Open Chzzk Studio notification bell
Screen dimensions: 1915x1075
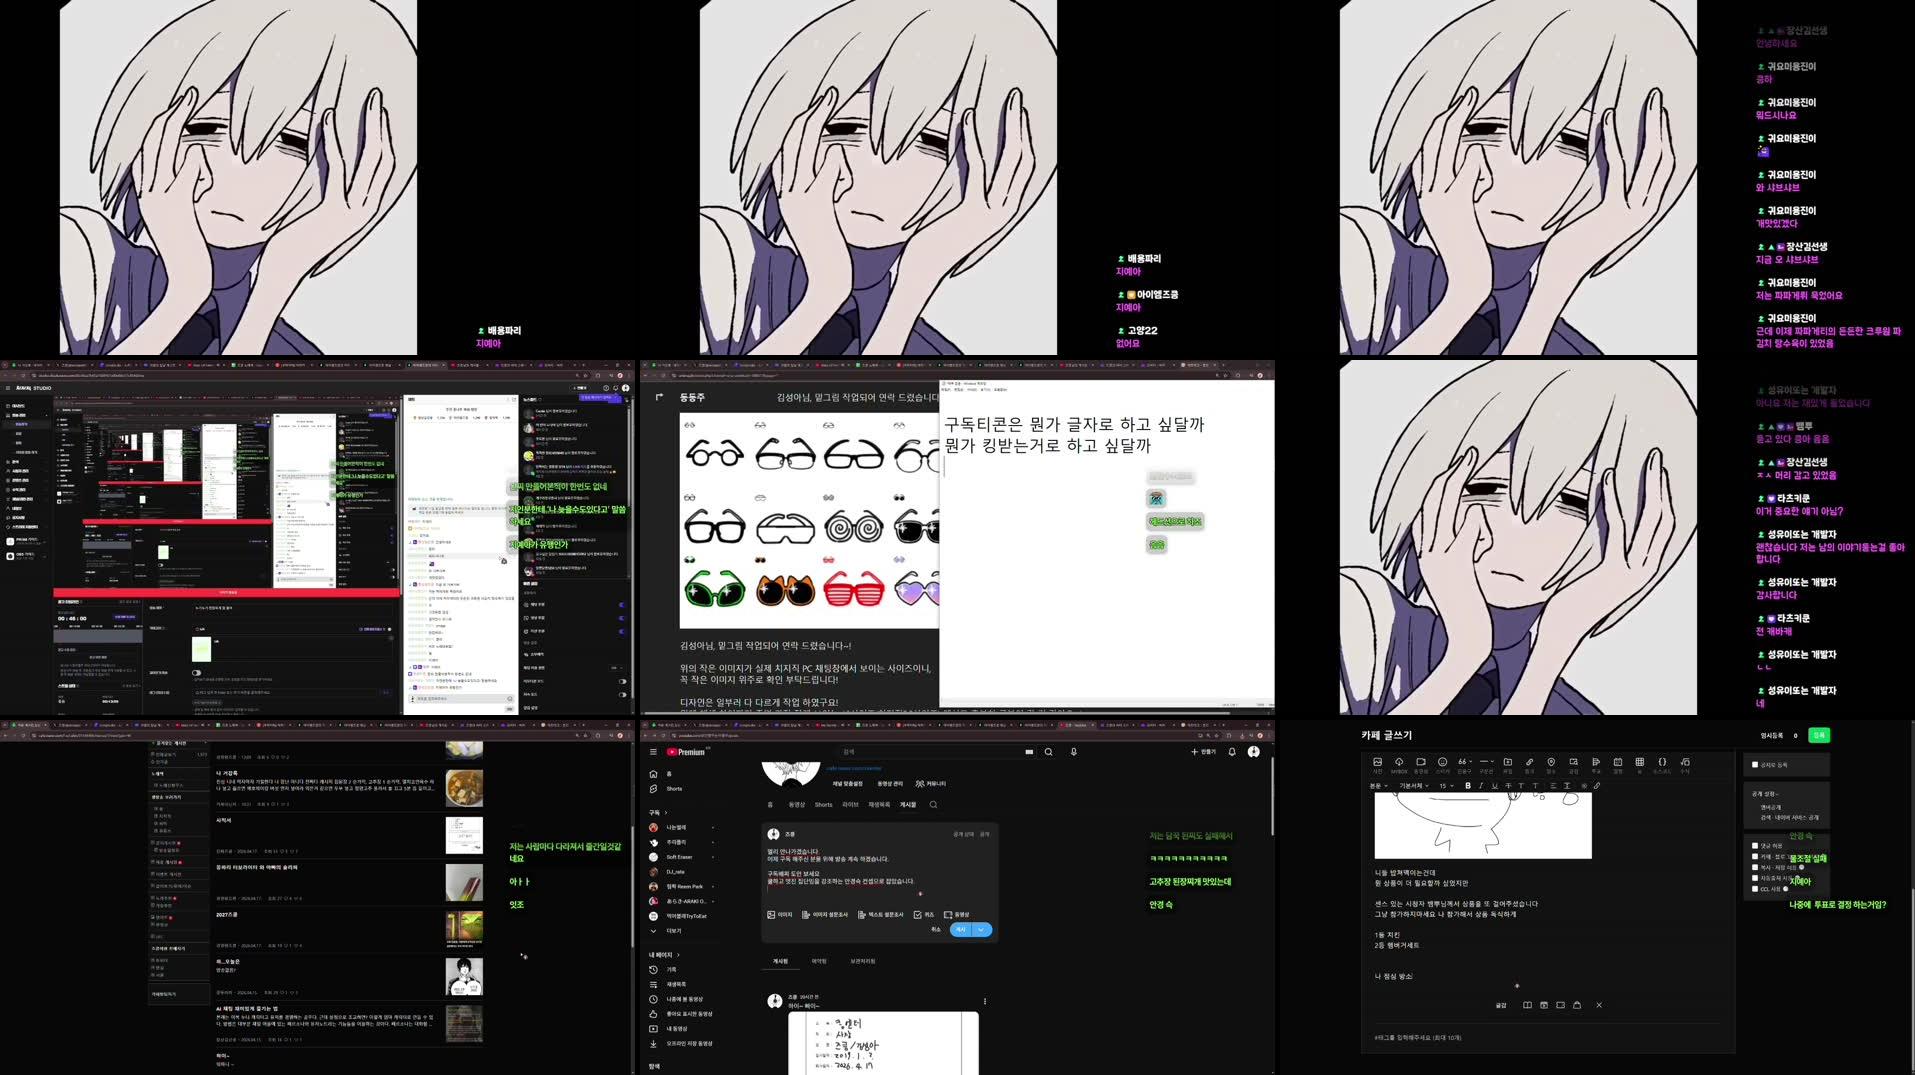(615, 388)
